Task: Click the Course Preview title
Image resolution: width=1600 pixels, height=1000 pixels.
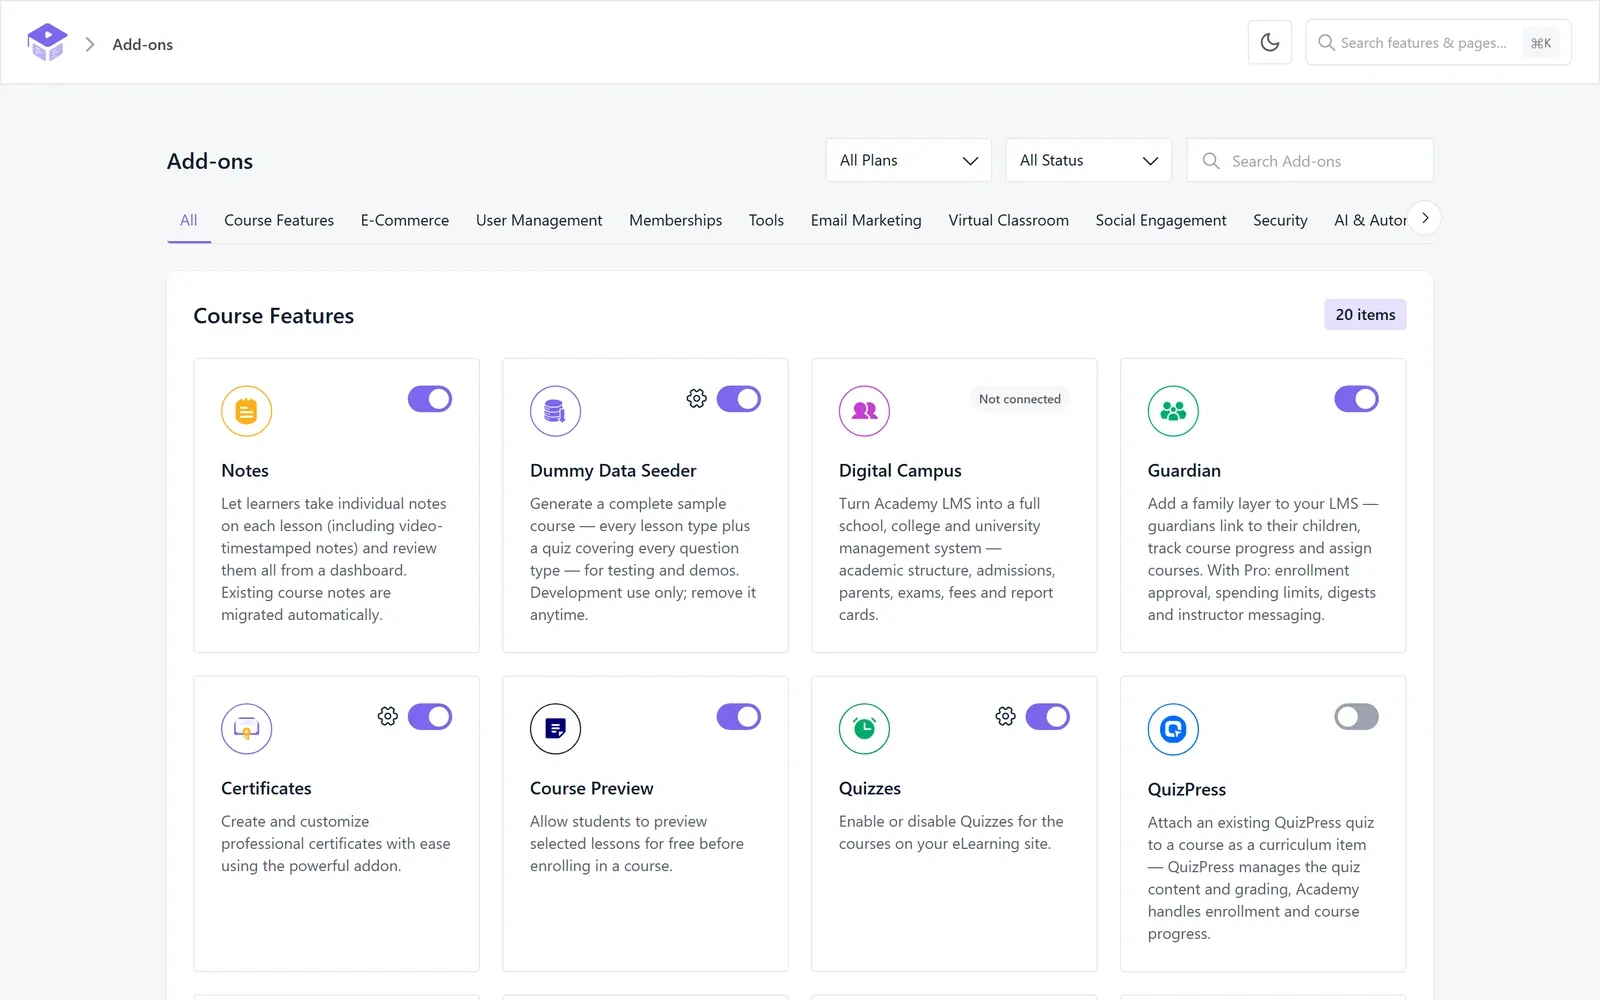Action: coord(592,788)
